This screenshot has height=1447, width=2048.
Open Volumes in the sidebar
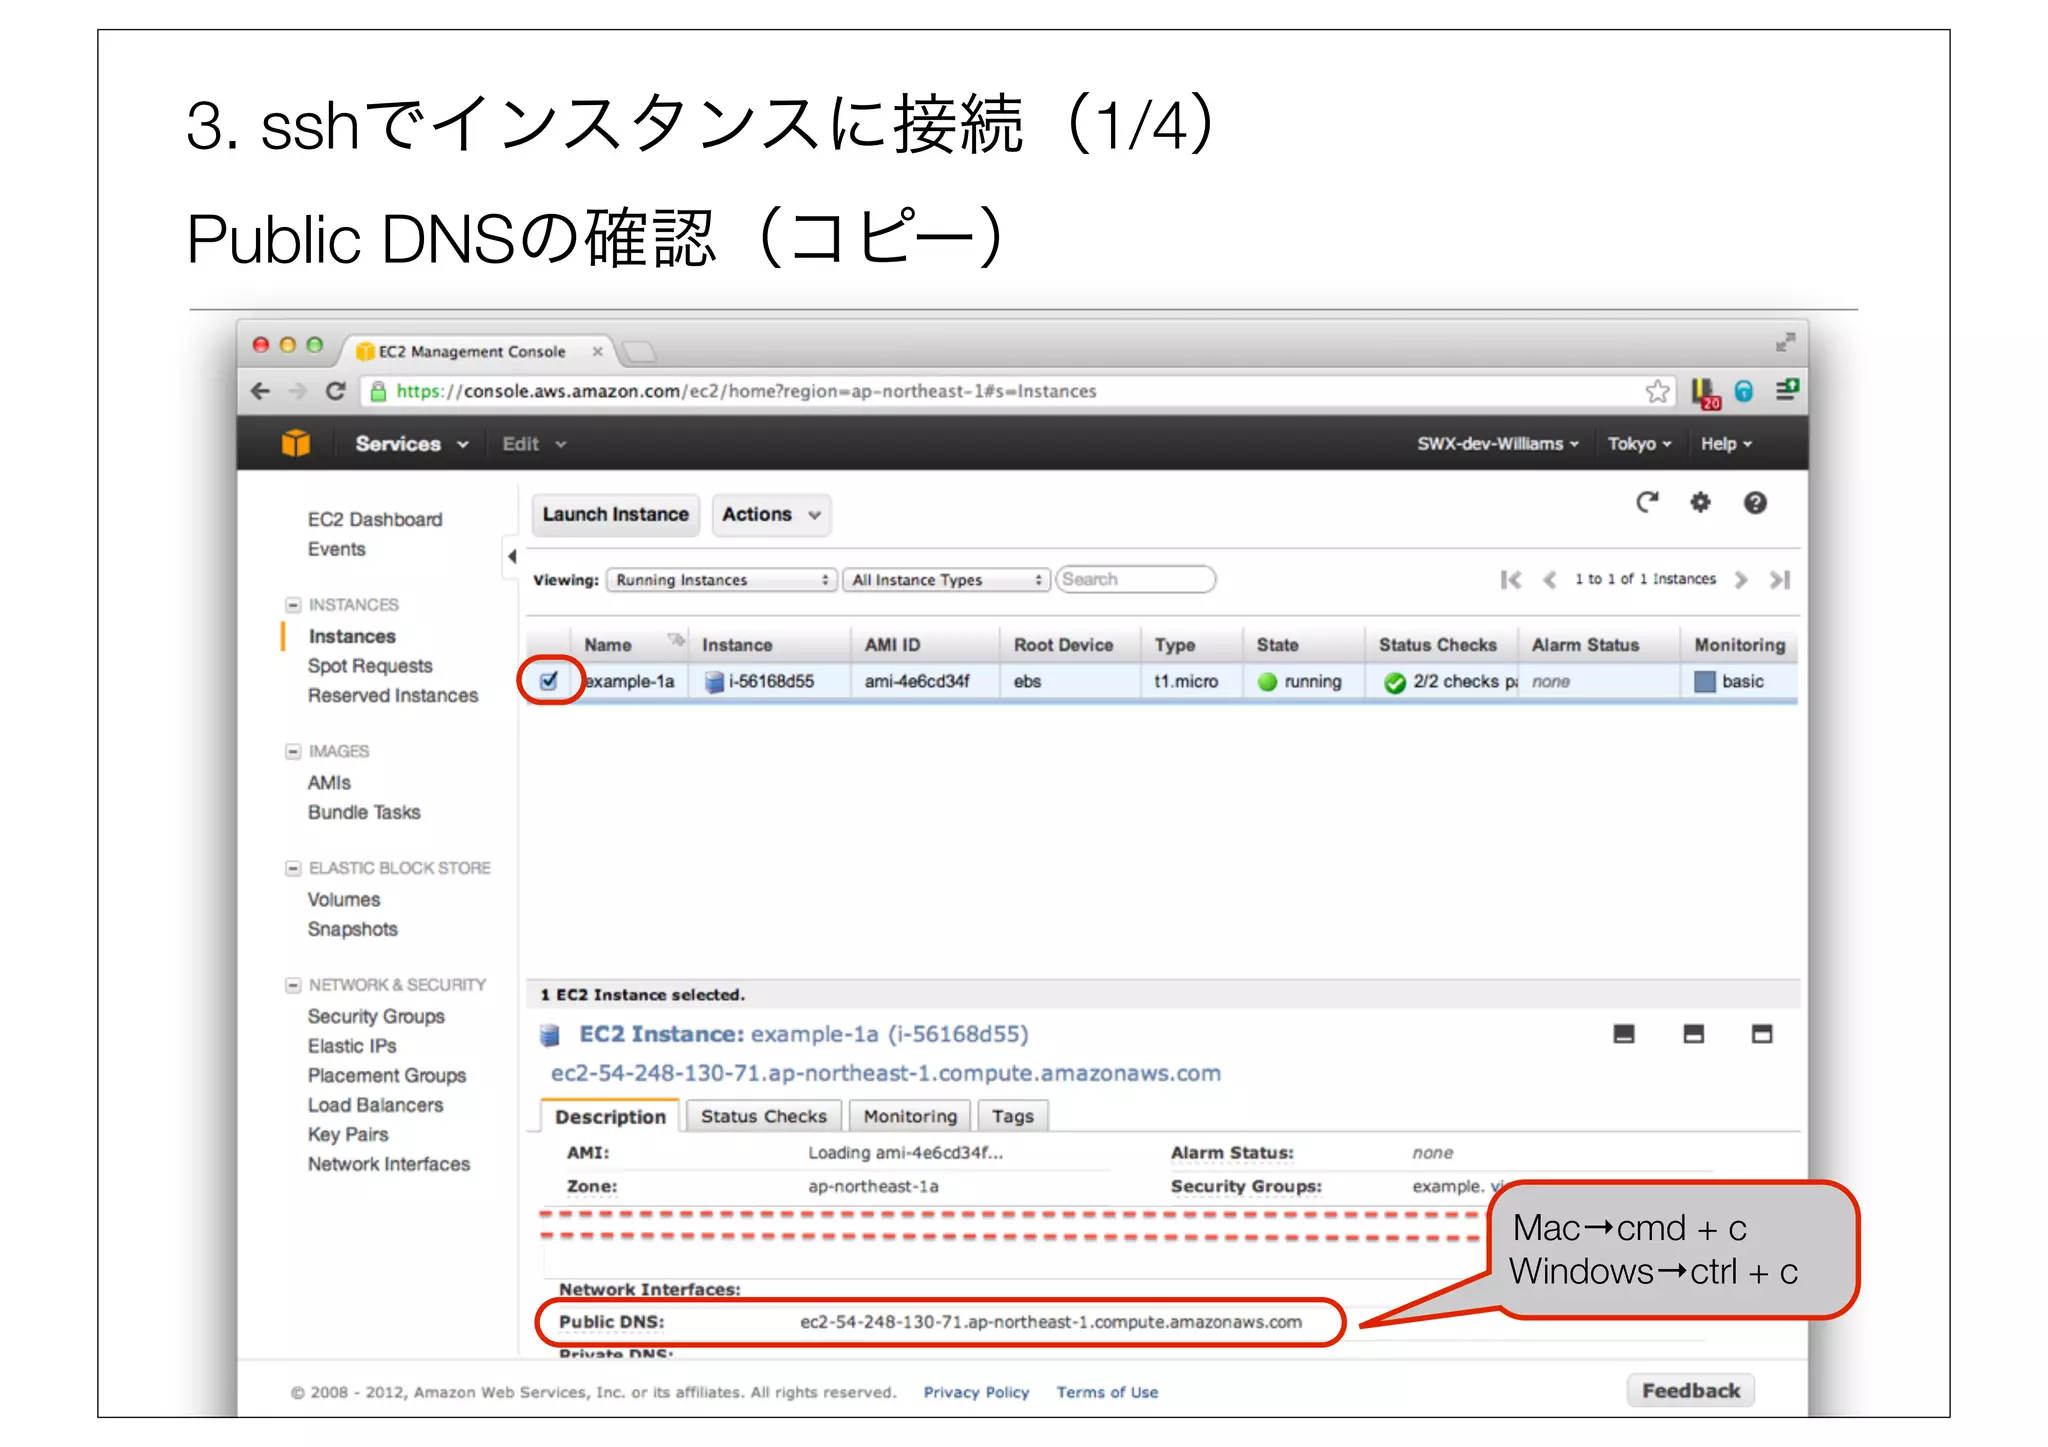point(344,900)
